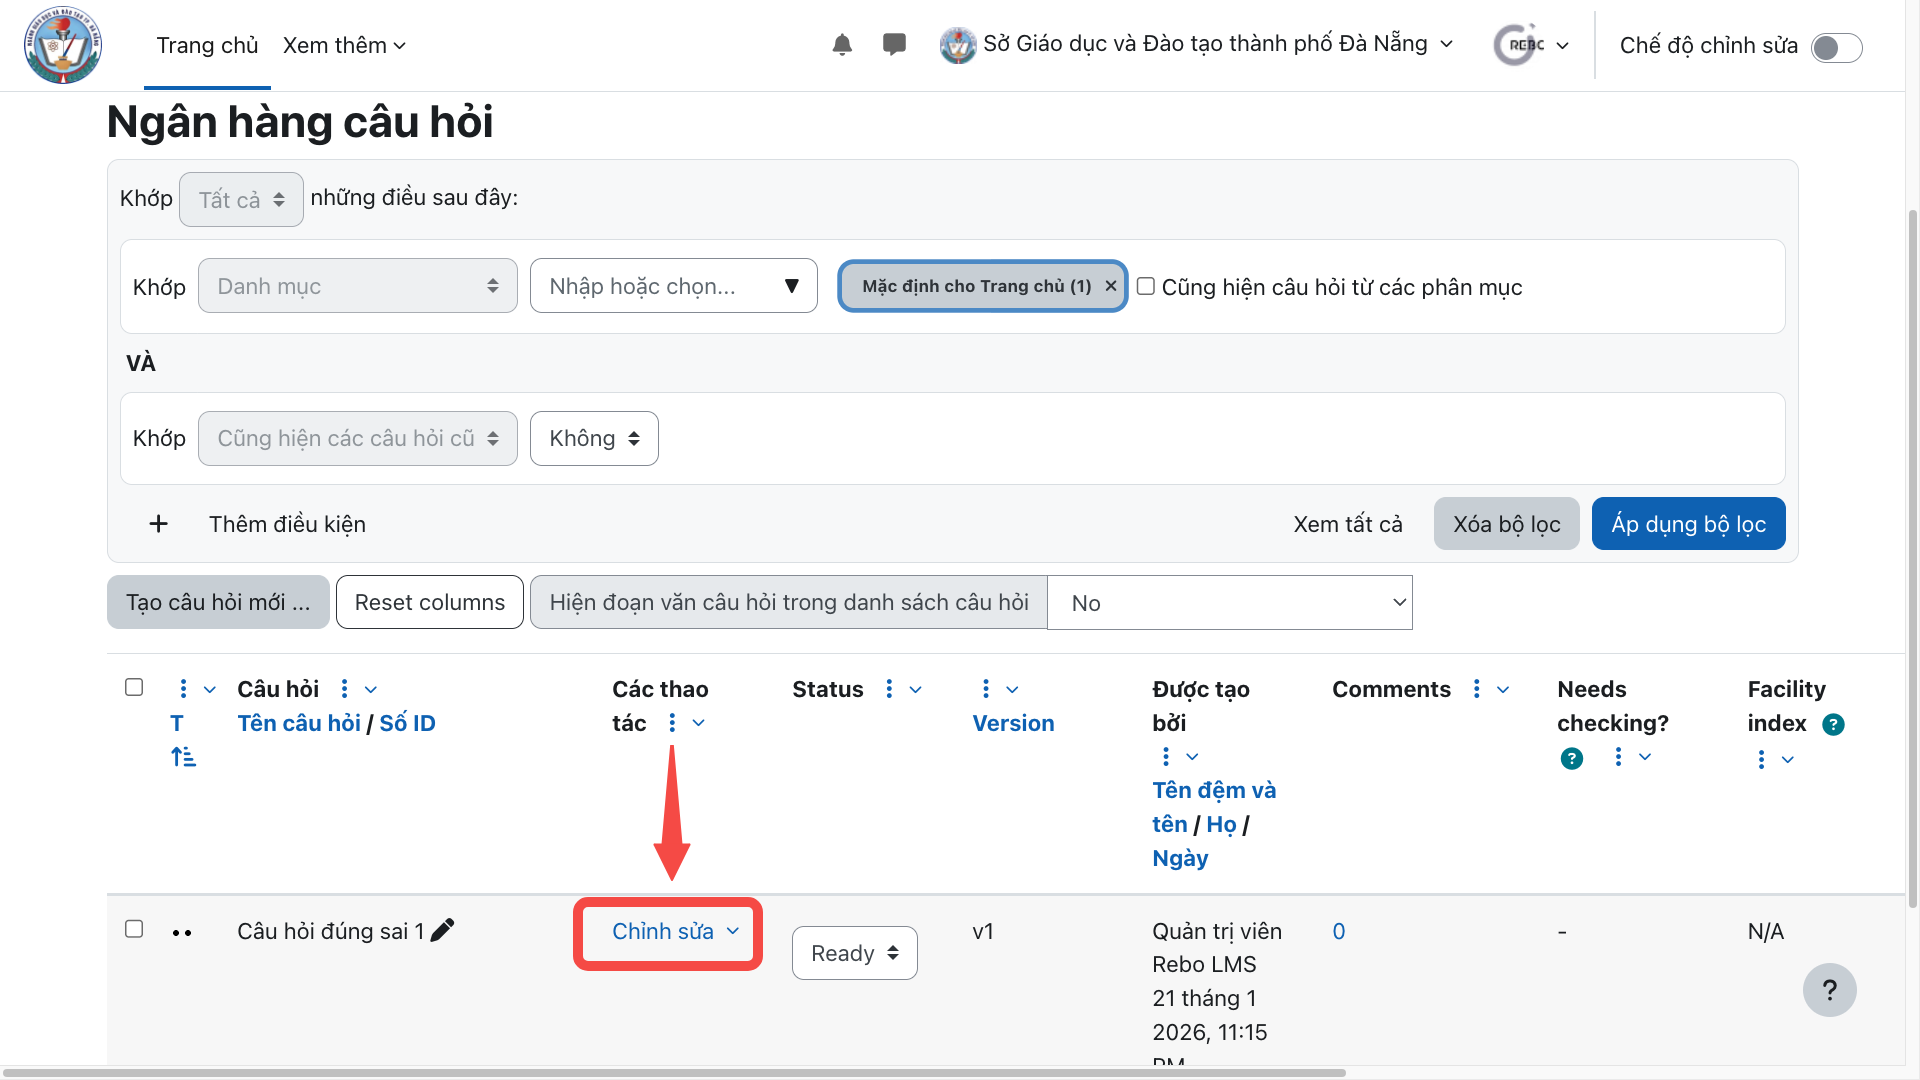1920x1080 pixels.
Task: Click Áp dụng bộ lọc button
Action: (x=1688, y=524)
